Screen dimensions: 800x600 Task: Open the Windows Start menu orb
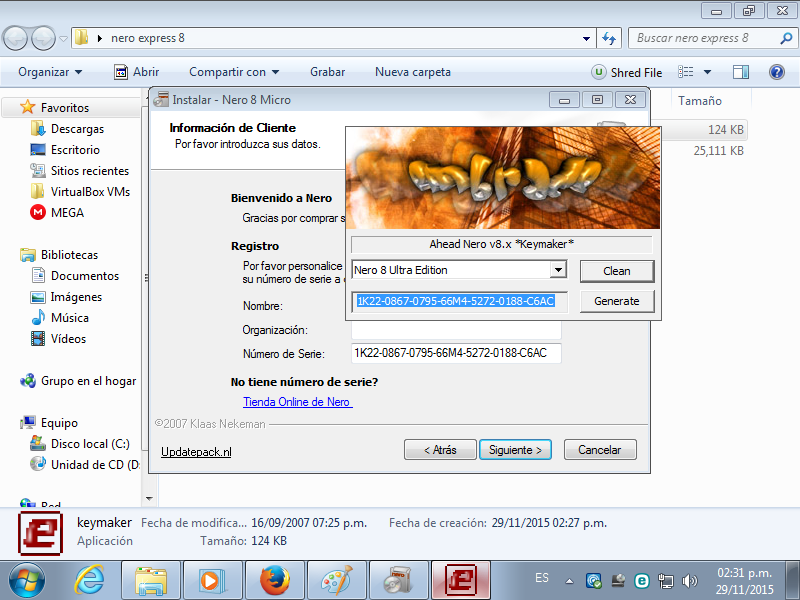pyautogui.click(x=27, y=581)
